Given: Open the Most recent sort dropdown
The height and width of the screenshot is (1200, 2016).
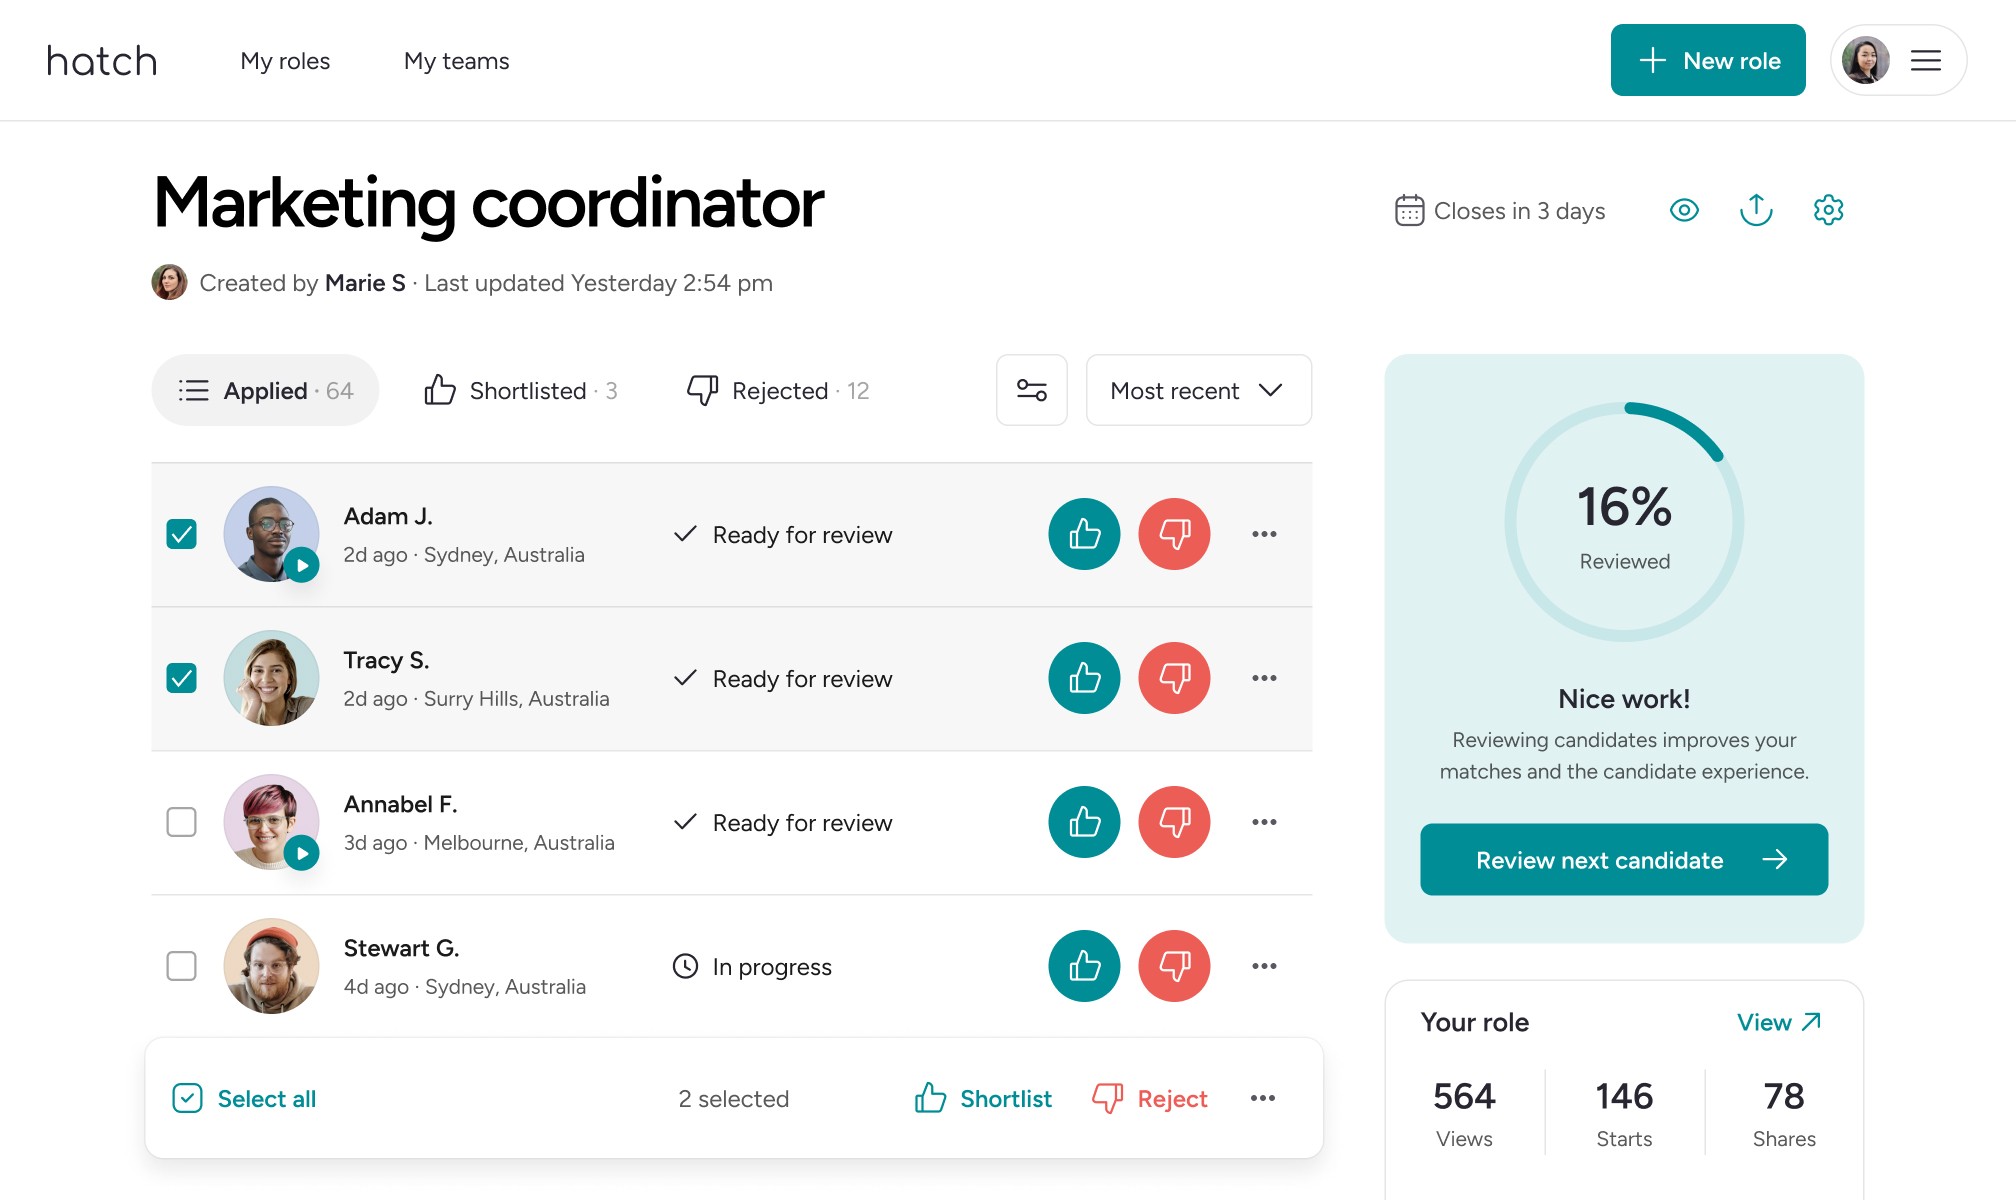Looking at the screenshot, I should 1198,390.
